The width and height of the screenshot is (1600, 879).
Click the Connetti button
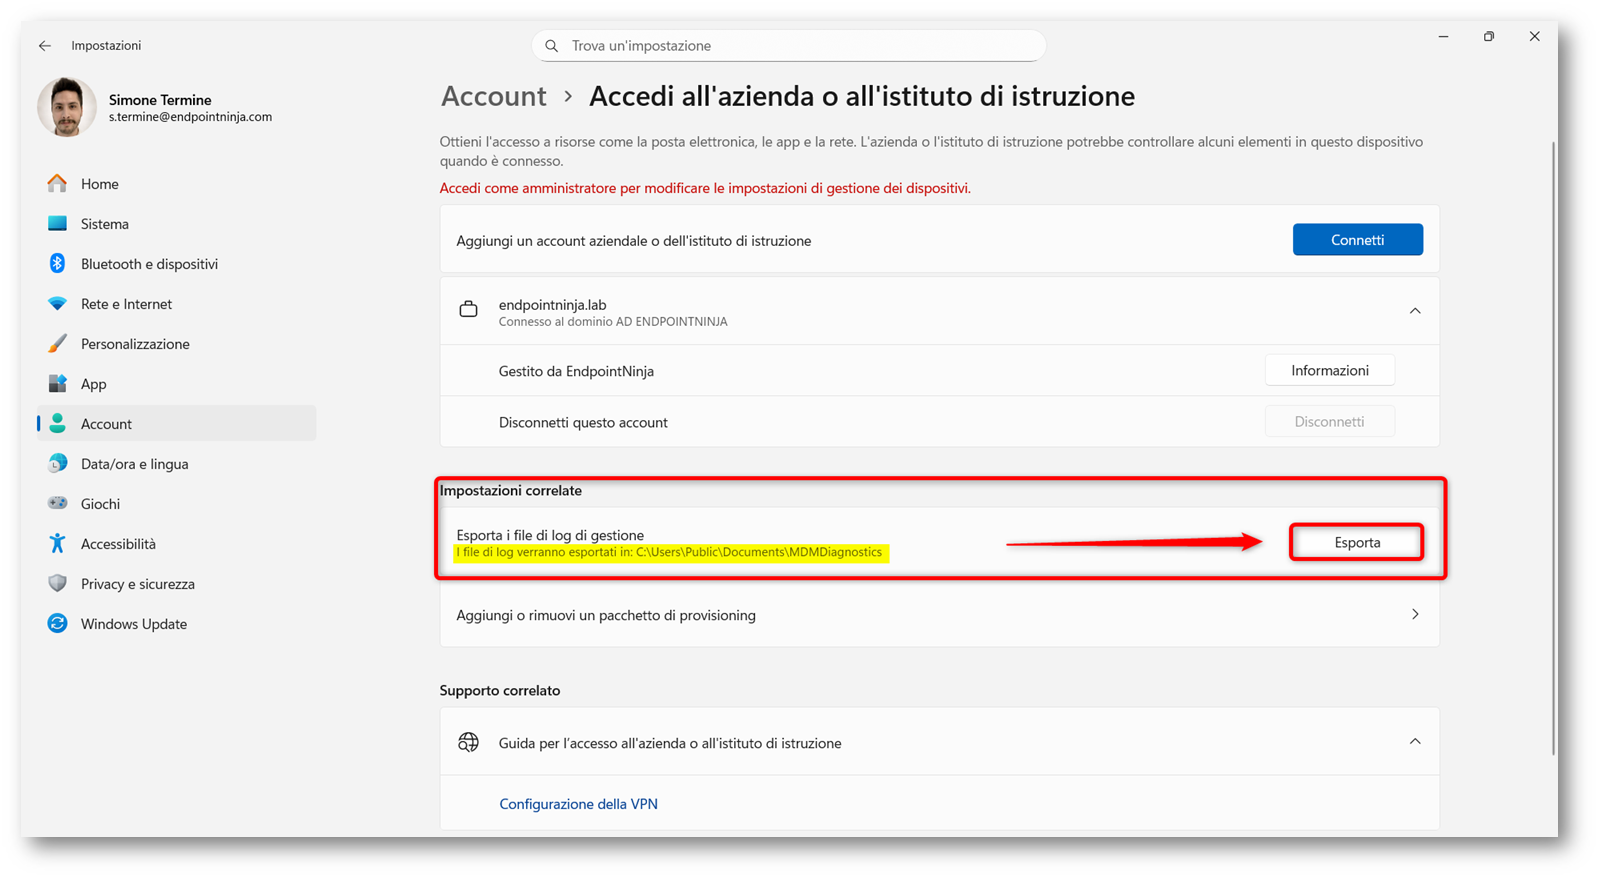click(x=1357, y=240)
